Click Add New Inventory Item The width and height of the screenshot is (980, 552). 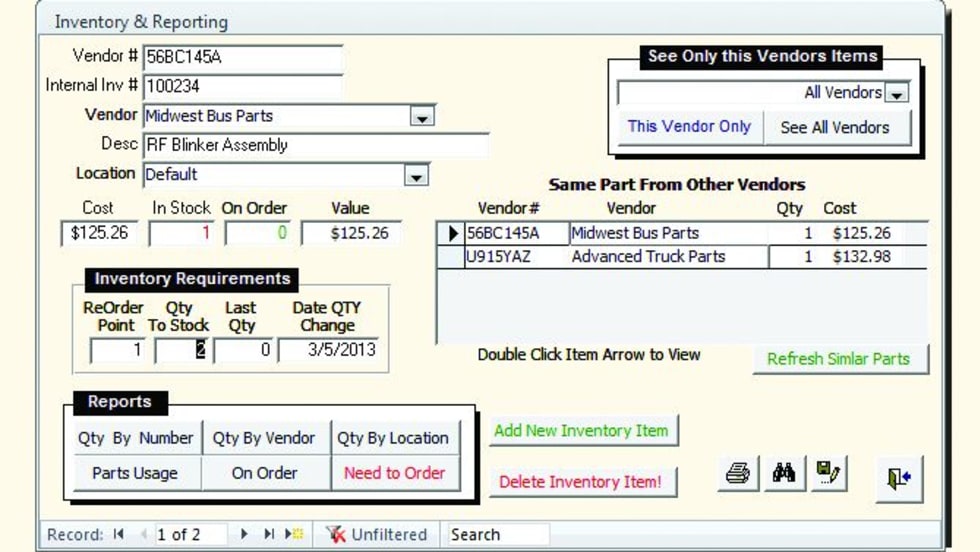tap(581, 431)
